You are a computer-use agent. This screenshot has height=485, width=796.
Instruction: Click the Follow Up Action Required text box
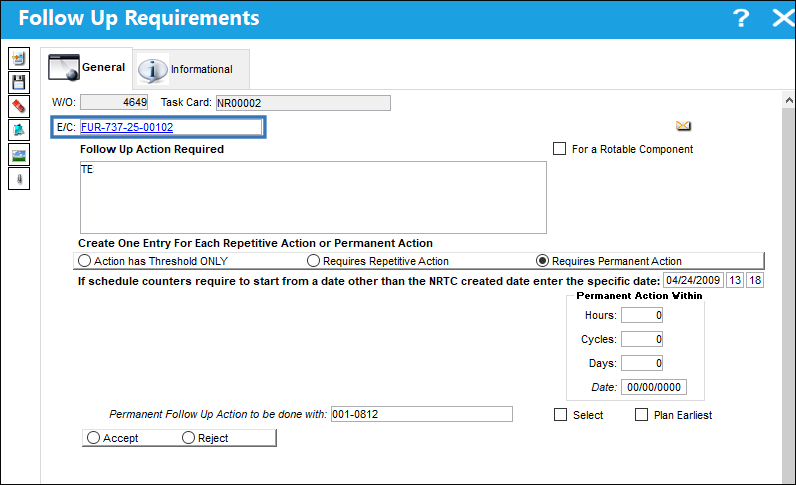pos(313,198)
